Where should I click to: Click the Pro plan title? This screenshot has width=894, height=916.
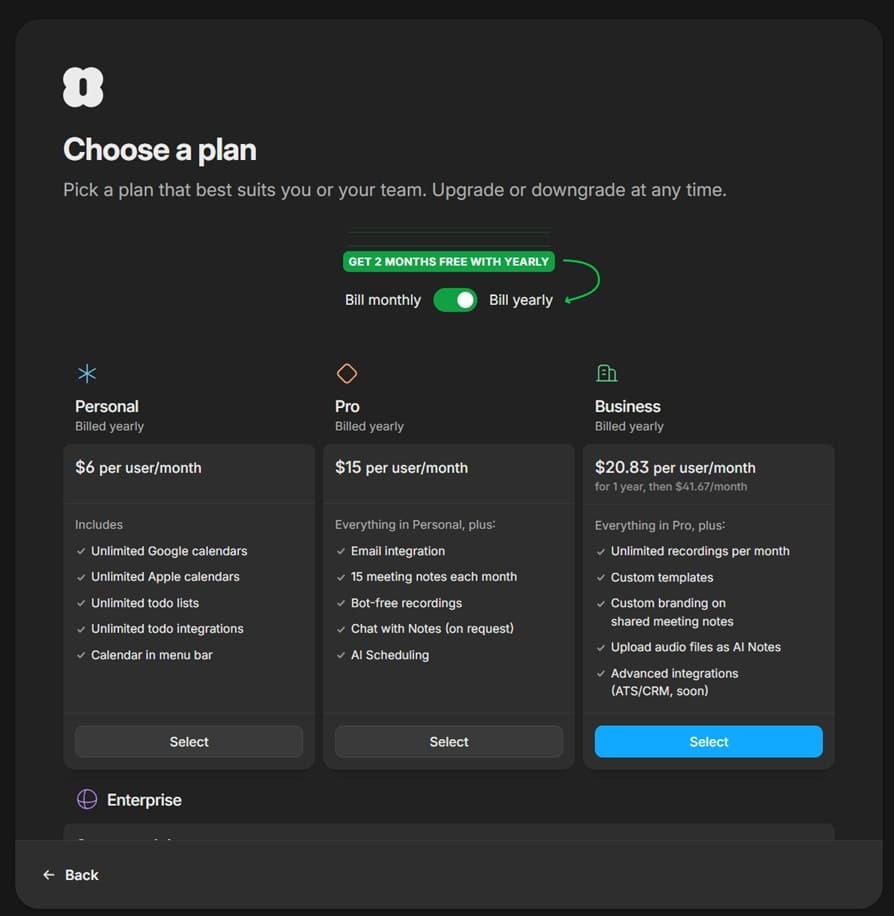[x=348, y=406]
